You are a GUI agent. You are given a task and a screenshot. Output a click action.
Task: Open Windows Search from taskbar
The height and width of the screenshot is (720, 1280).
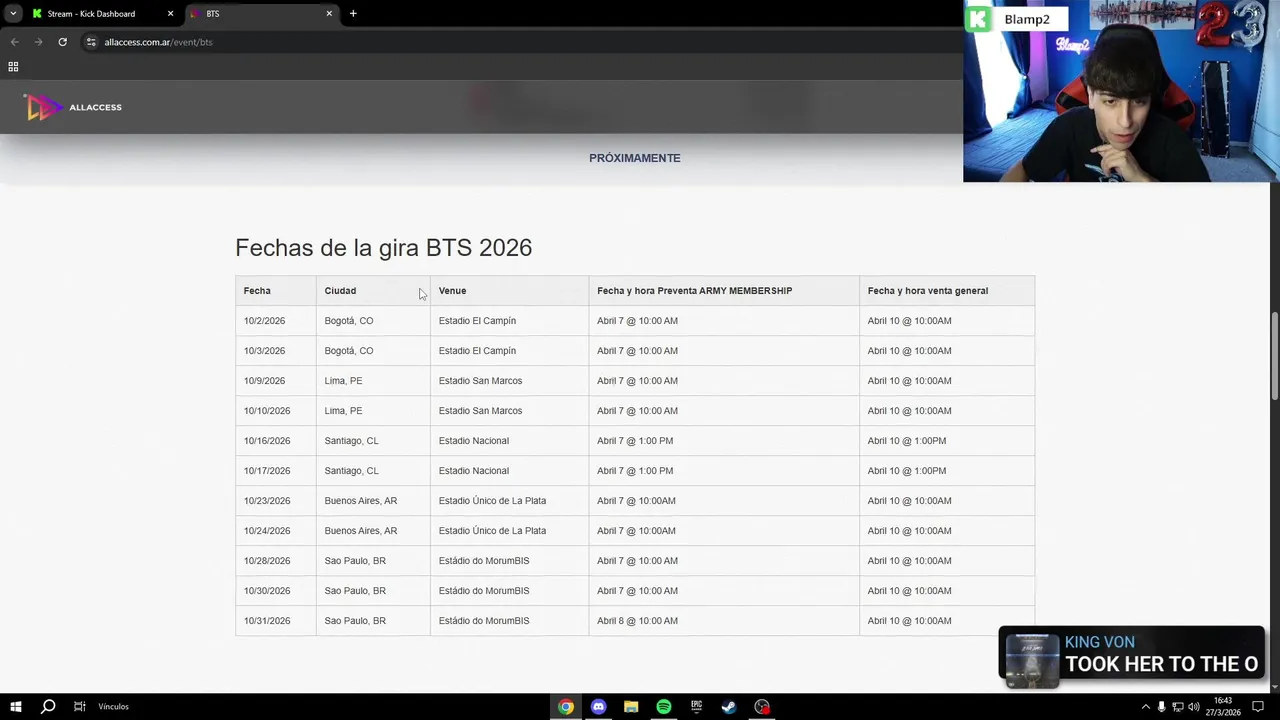click(48, 707)
